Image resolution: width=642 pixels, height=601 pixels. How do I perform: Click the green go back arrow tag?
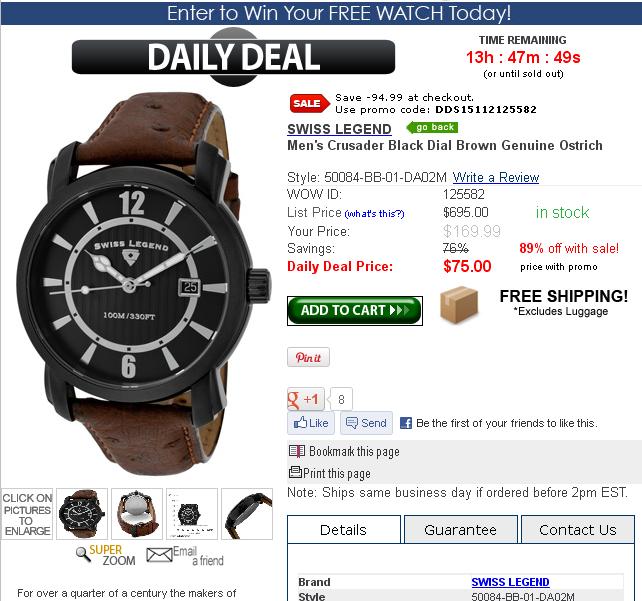432,127
